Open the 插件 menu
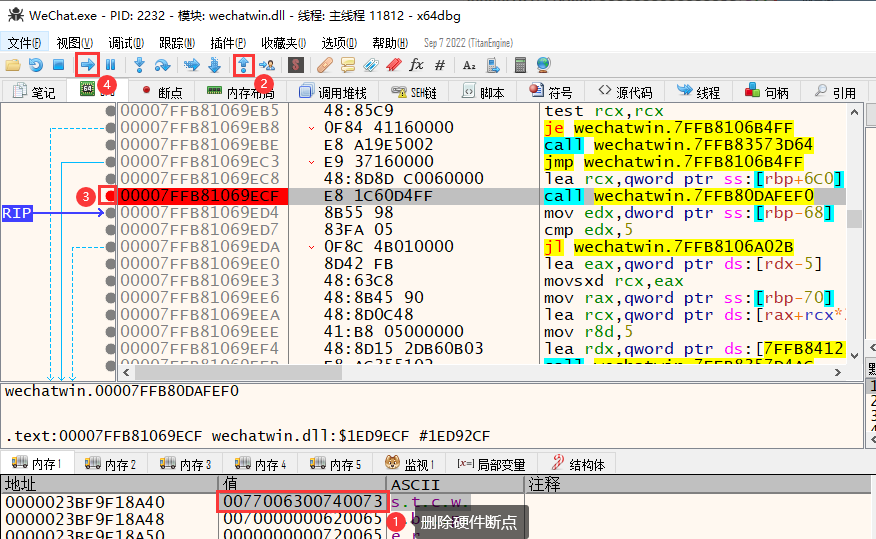The image size is (876, 539). pos(228,43)
